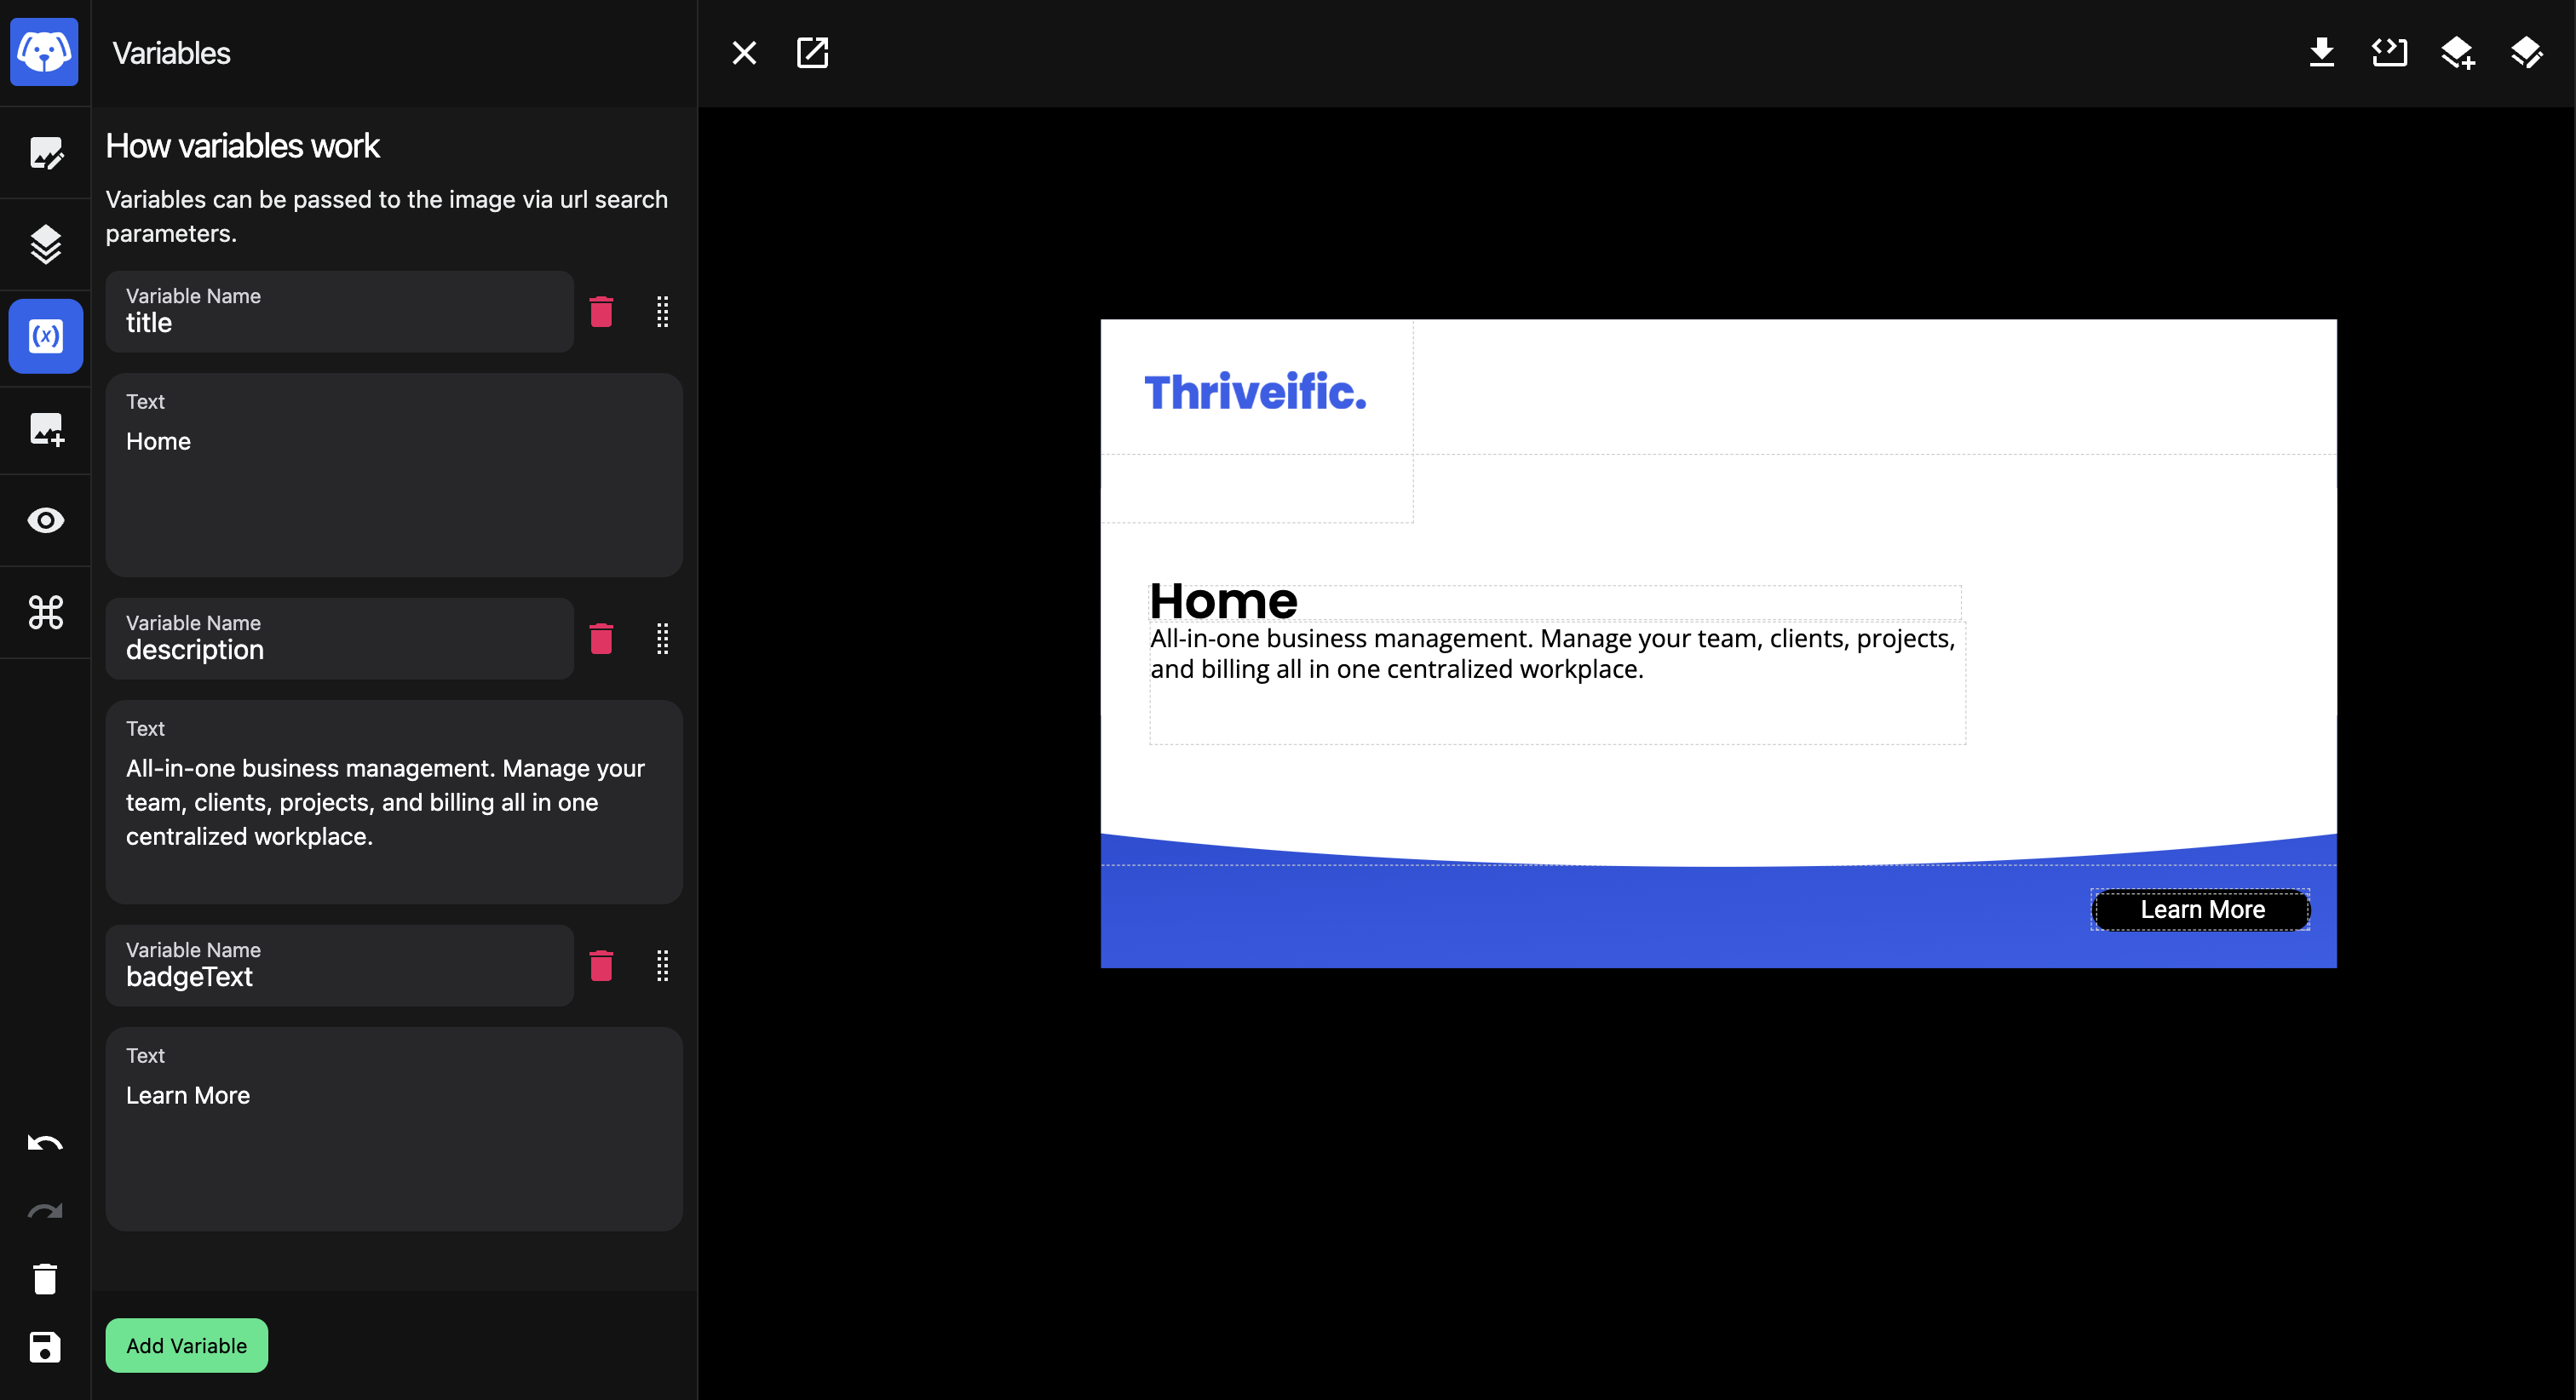The image size is (2576, 1400).
Task: Toggle the preview eye icon
Action: pos(45,520)
